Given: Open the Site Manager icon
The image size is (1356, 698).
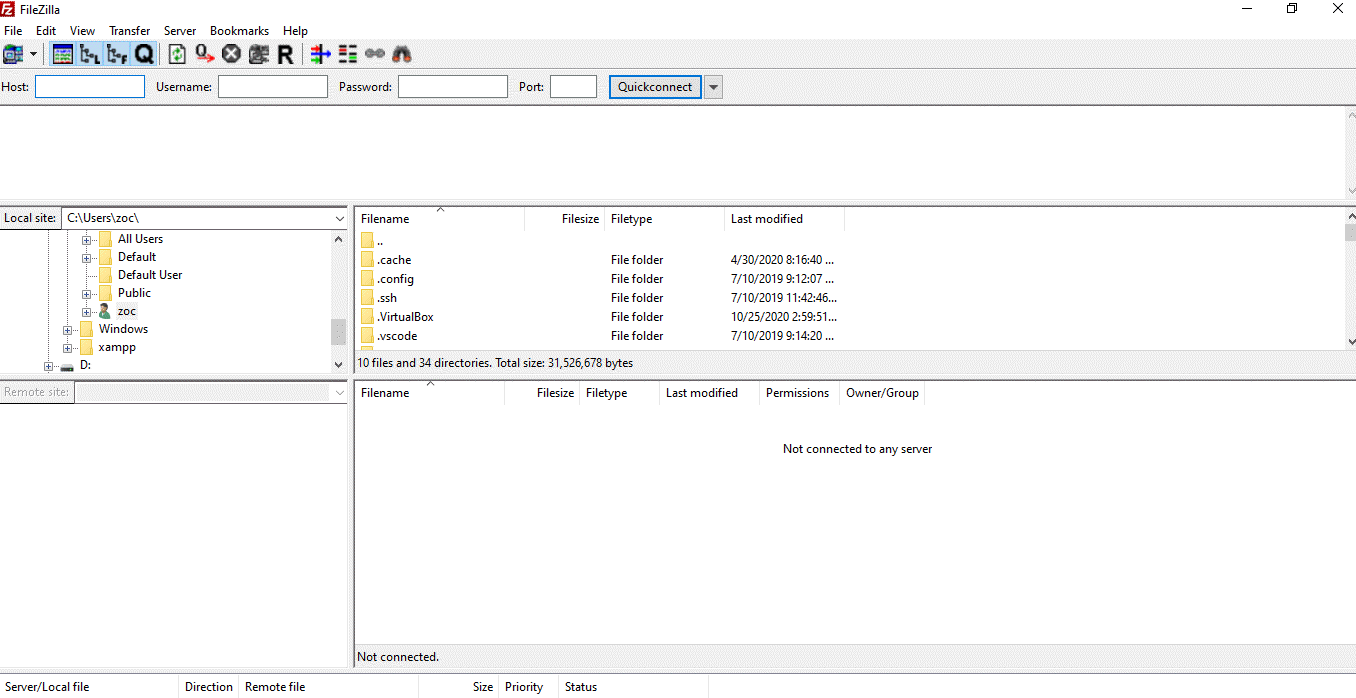Looking at the screenshot, I should point(13,54).
